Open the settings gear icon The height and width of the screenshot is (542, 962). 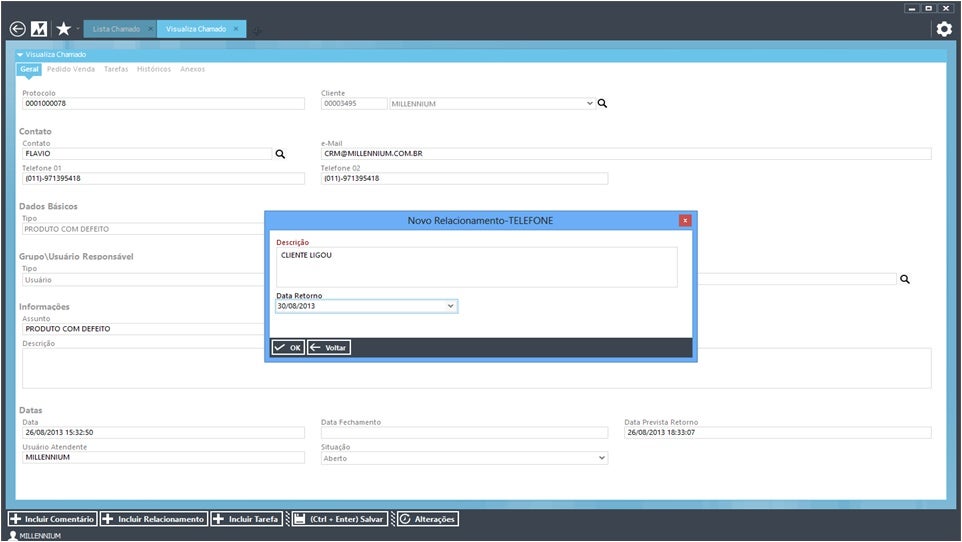pos(943,29)
